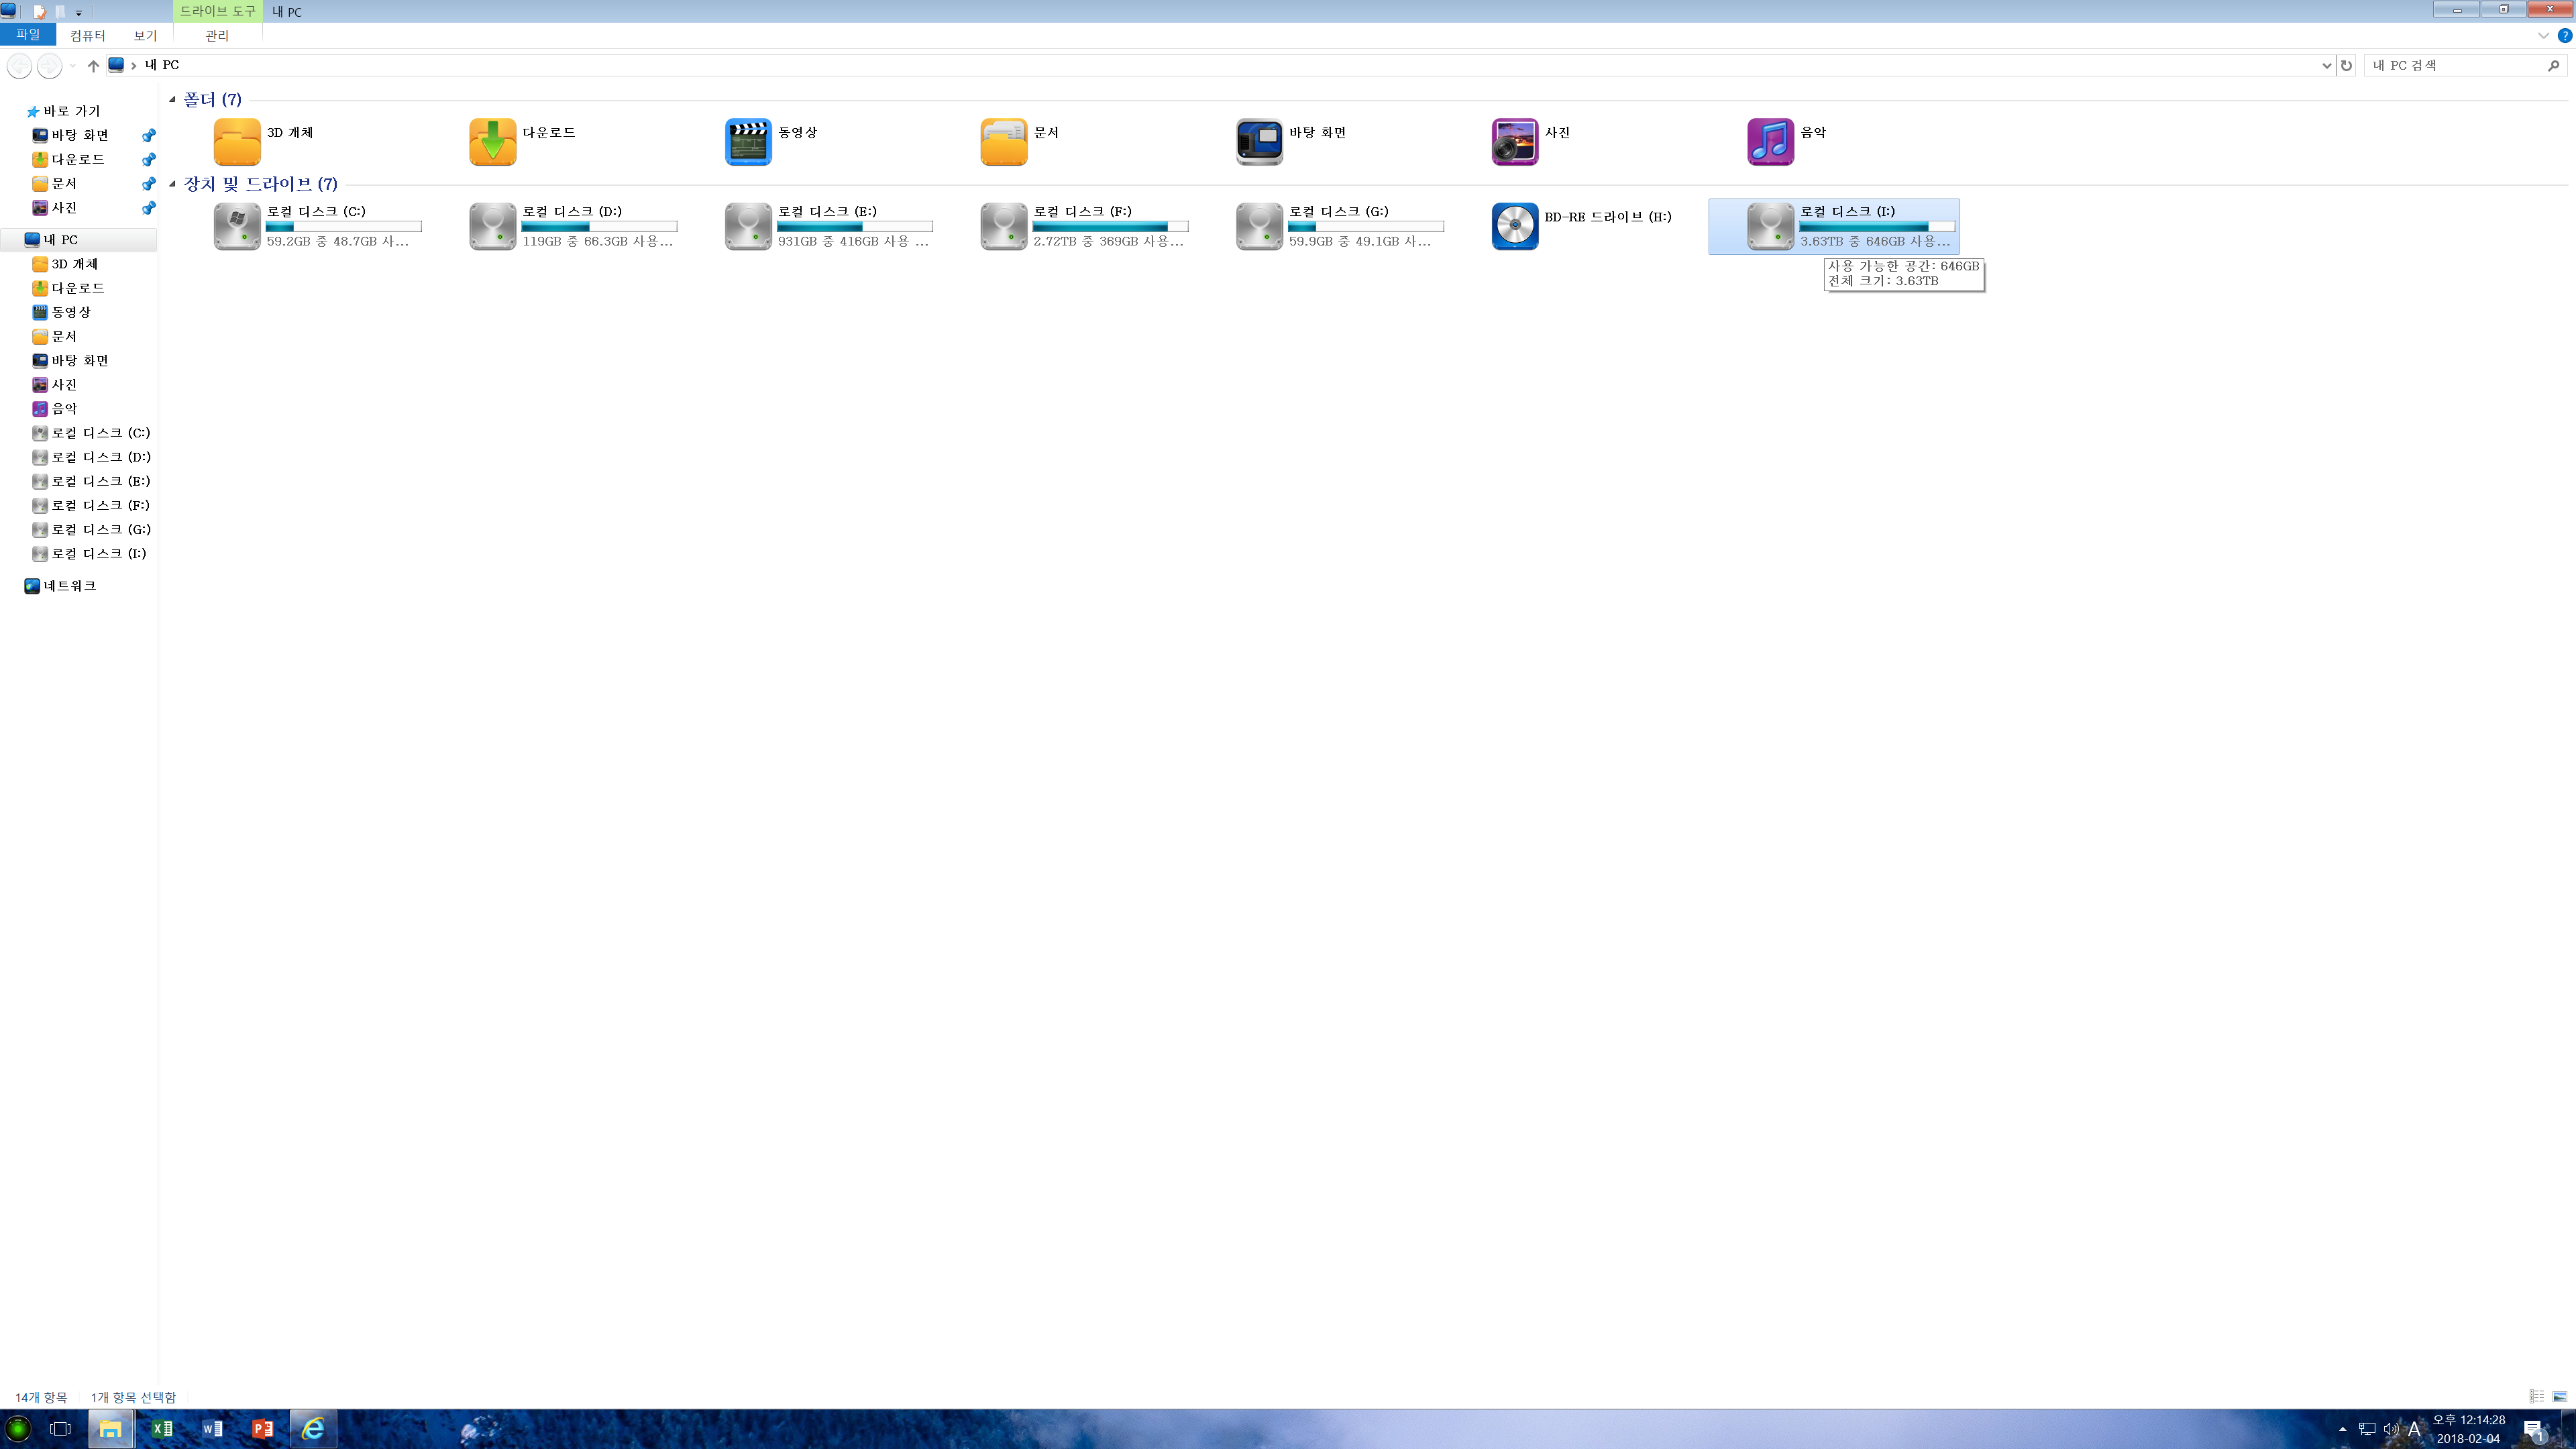Viewport: 2576px width, 1449px height.
Task: Click the Start button on taskbar
Action: point(17,1429)
